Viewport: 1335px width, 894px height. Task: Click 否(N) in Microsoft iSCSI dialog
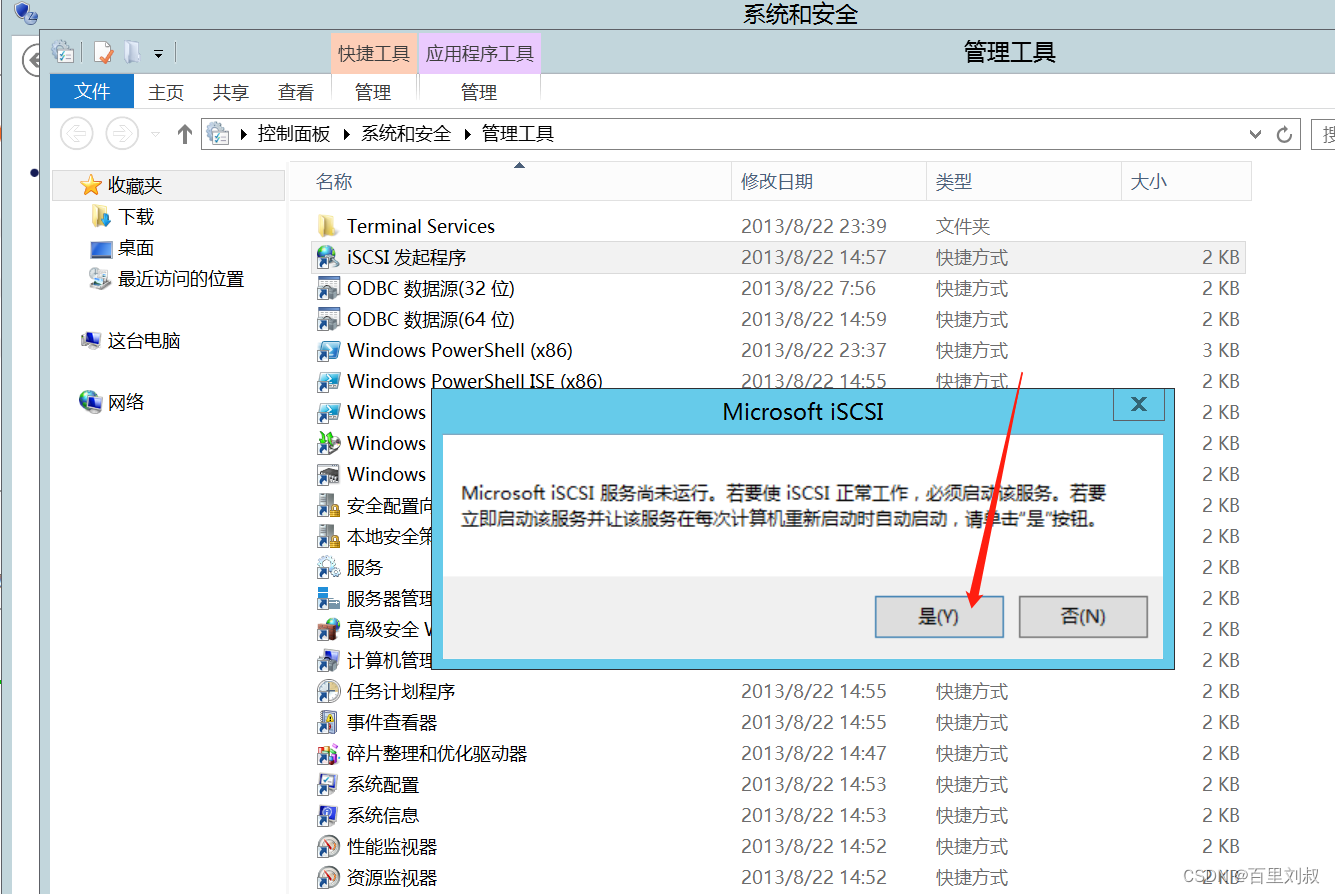tap(1083, 616)
